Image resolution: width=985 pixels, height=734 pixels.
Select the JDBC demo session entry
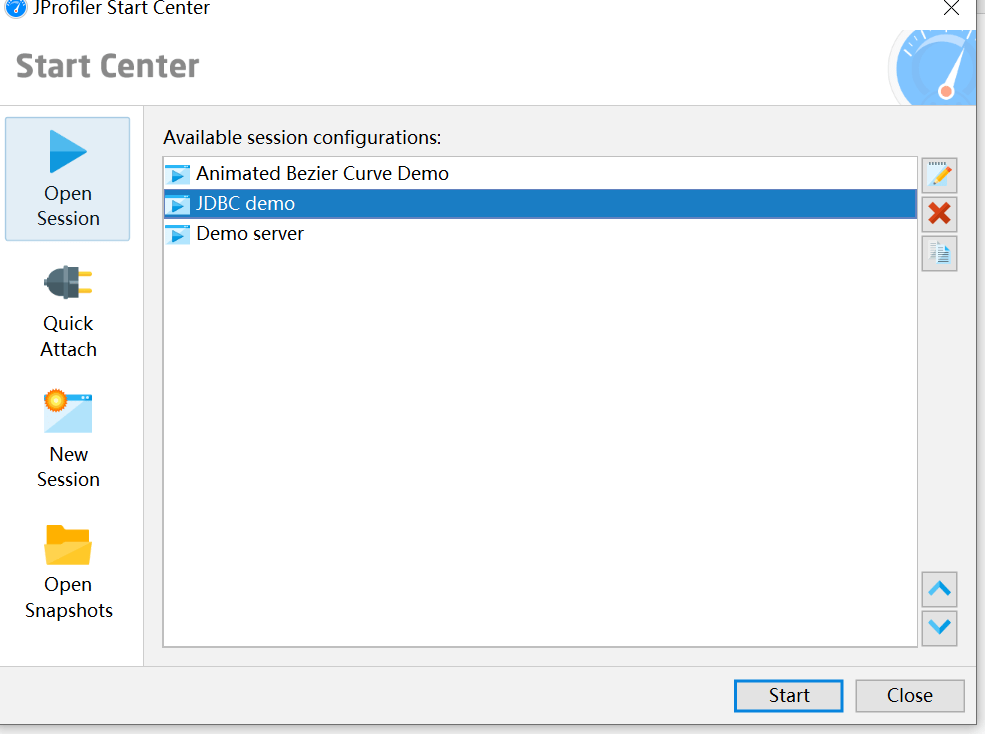246,204
